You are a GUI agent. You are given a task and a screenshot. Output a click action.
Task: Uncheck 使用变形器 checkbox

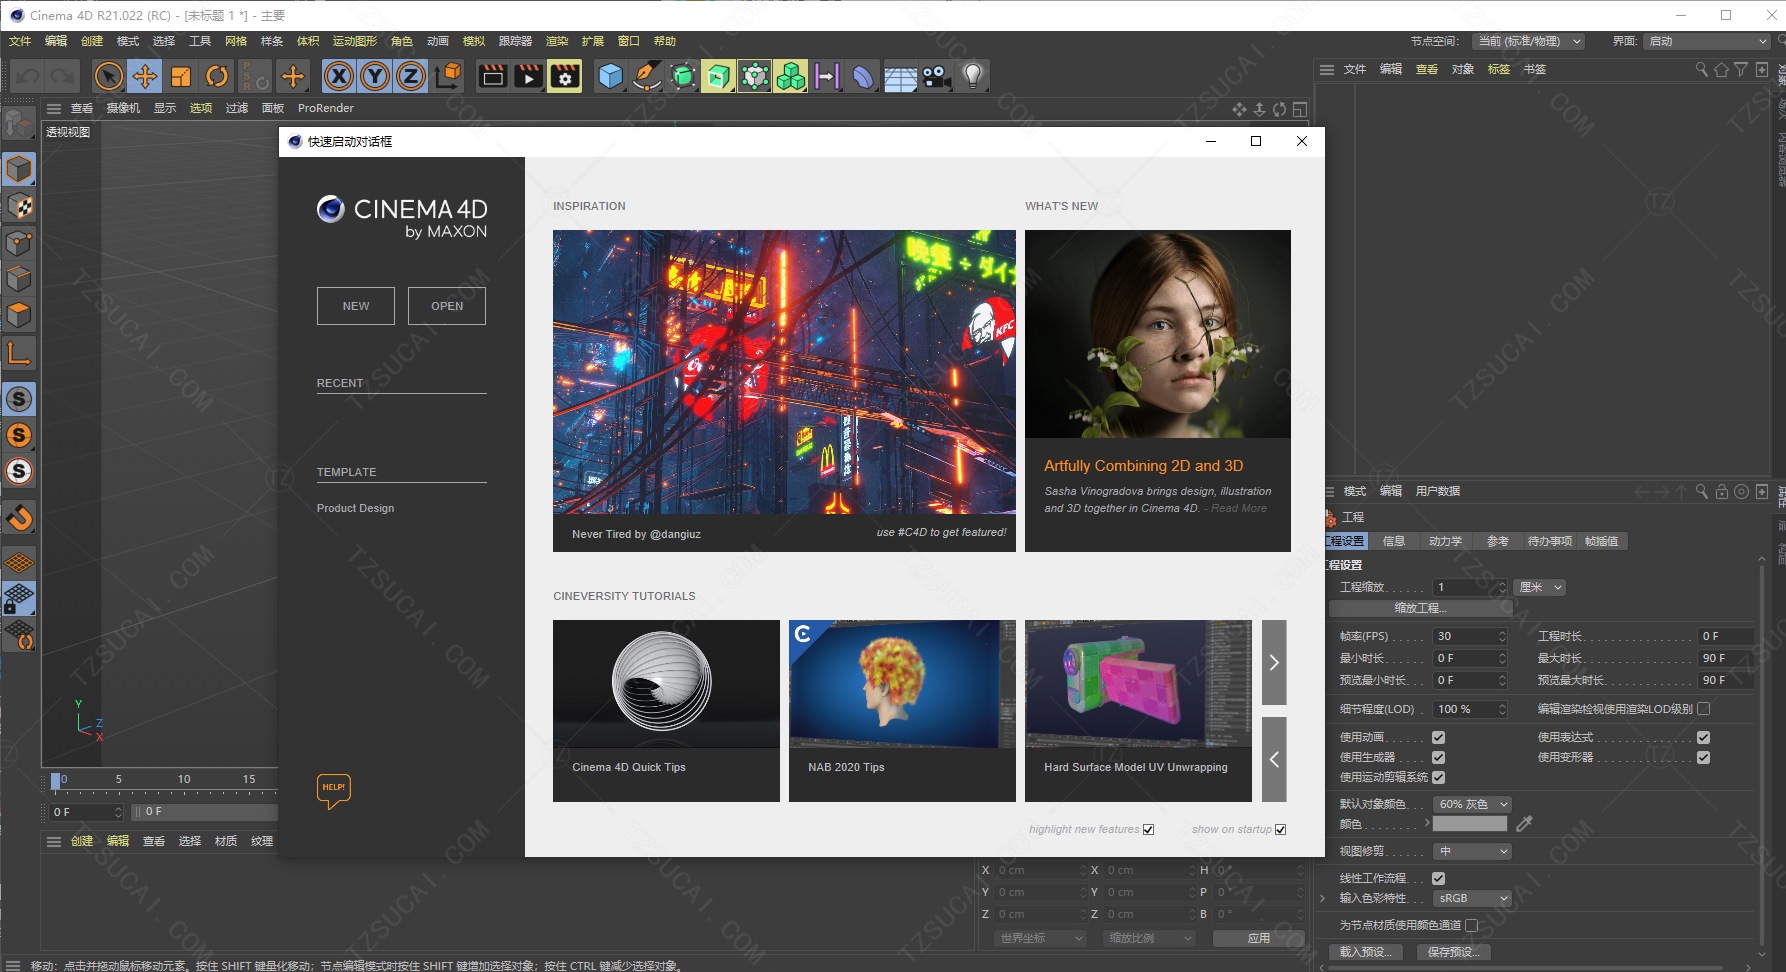(x=1703, y=757)
